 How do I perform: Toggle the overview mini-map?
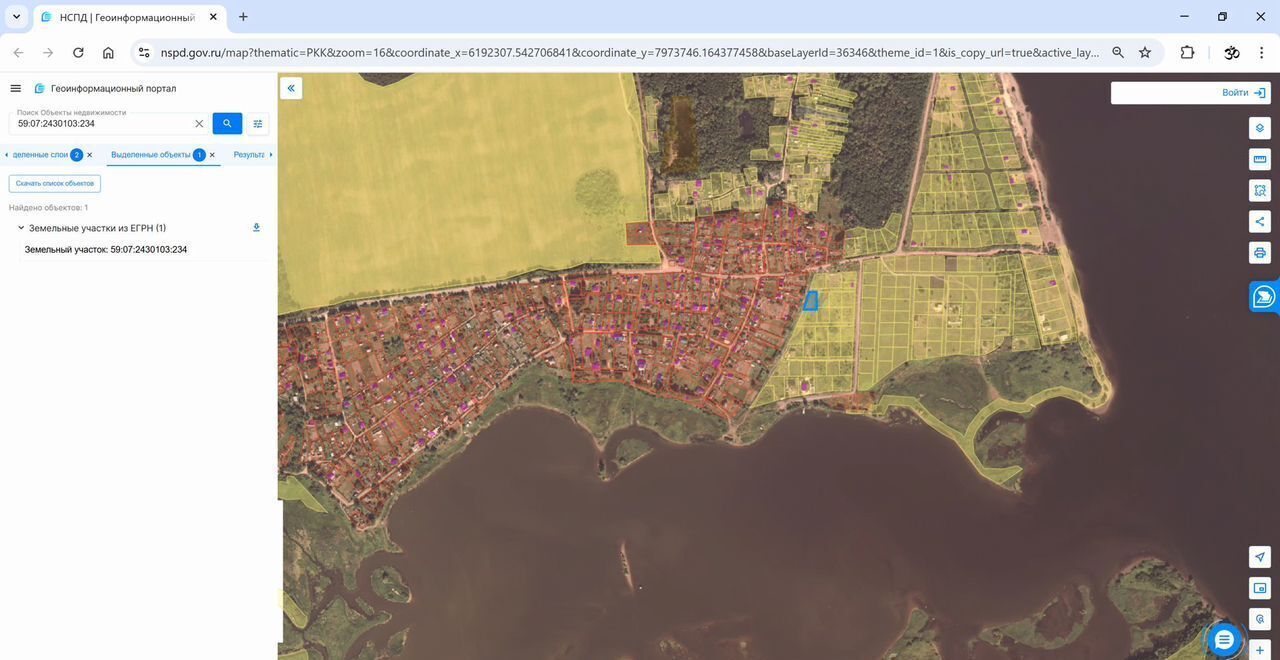click(1260, 588)
